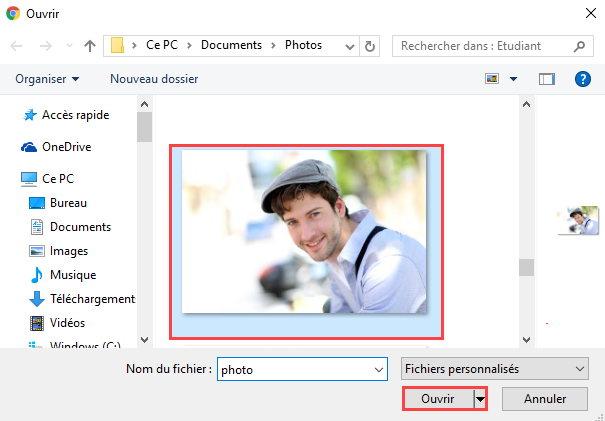Click the file list scroll up arrow

point(526,104)
